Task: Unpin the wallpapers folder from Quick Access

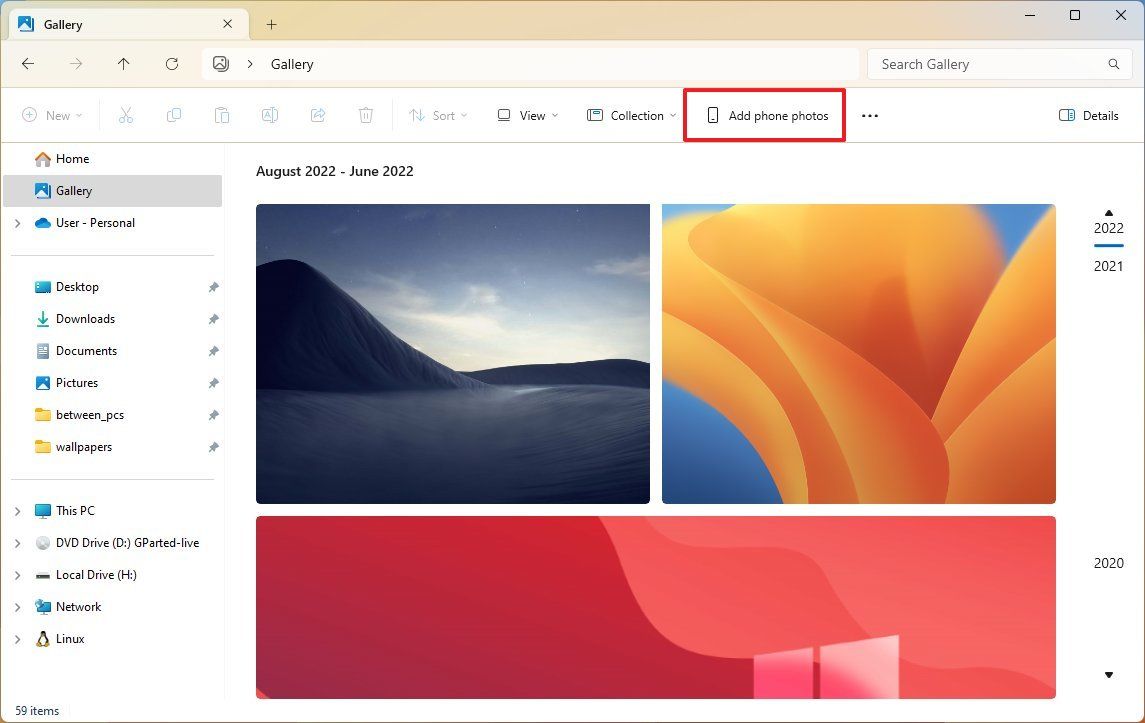Action: 213,447
